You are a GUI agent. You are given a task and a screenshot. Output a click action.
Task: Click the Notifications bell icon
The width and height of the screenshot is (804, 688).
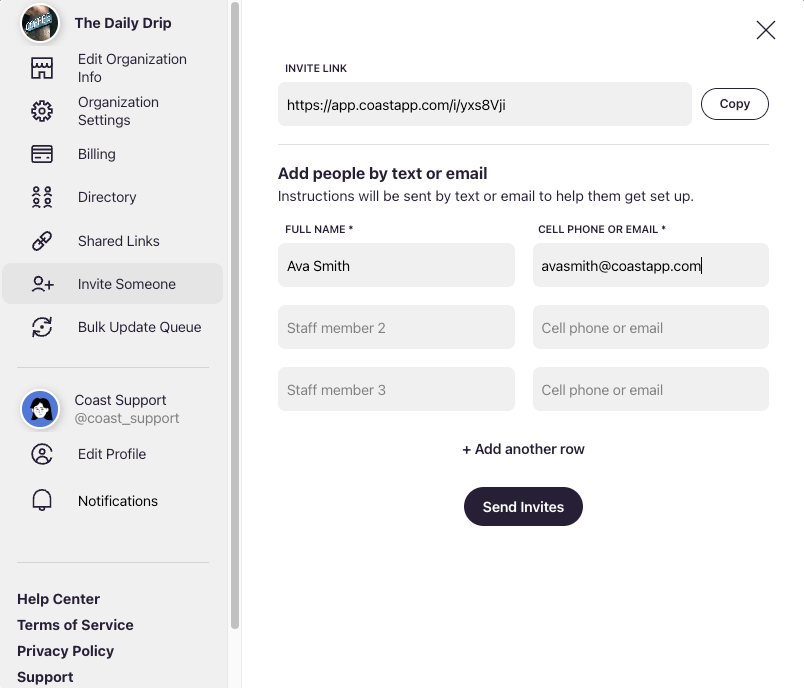pyautogui.click(x=42, y=500)
